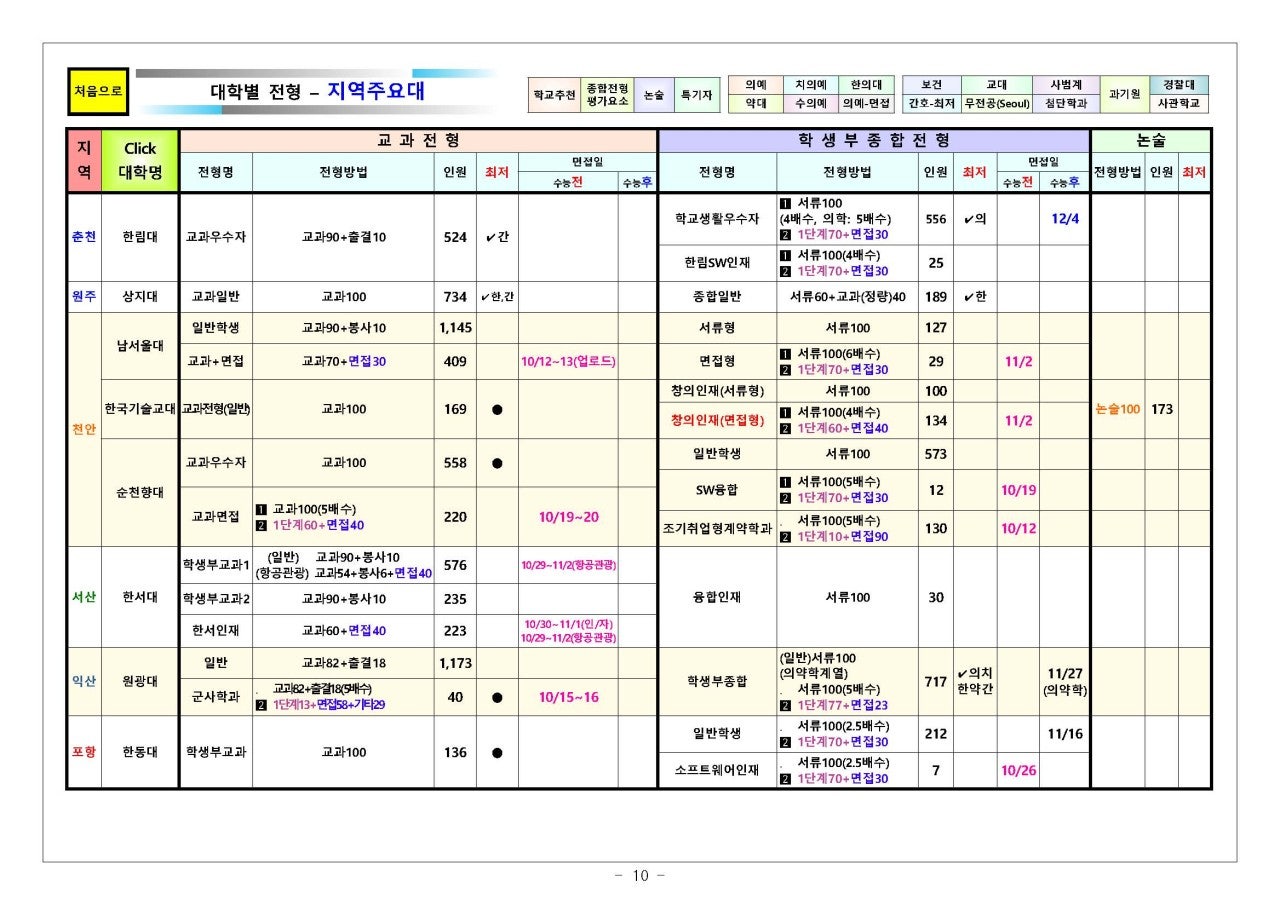1280x905 pixels.
Task: Click the 남서울대 university name
Action: click(140, 346)
